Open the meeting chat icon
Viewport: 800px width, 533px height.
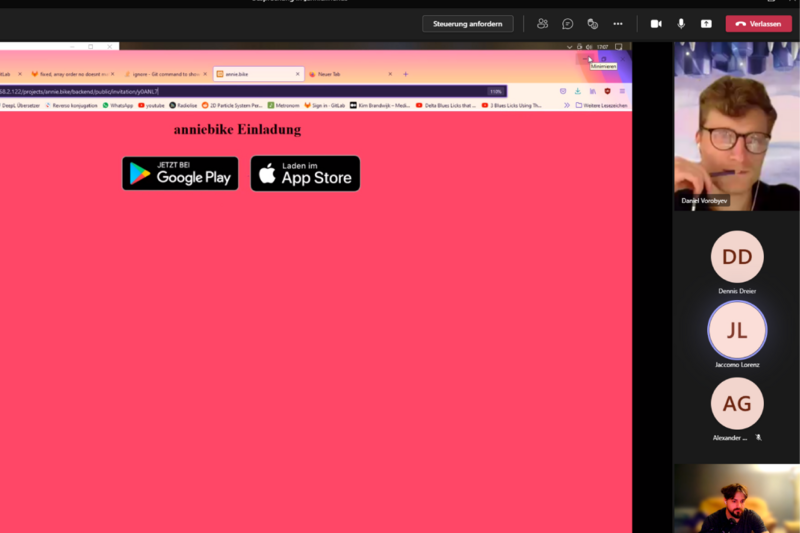click(567, 23)
